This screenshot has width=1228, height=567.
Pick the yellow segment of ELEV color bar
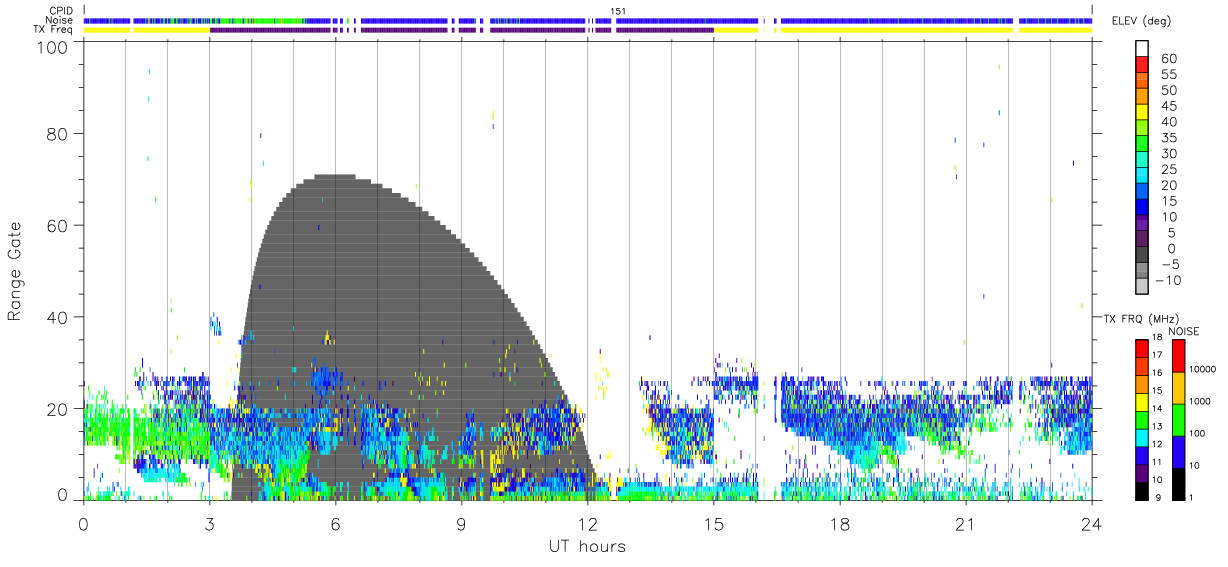coord(1142,110)
